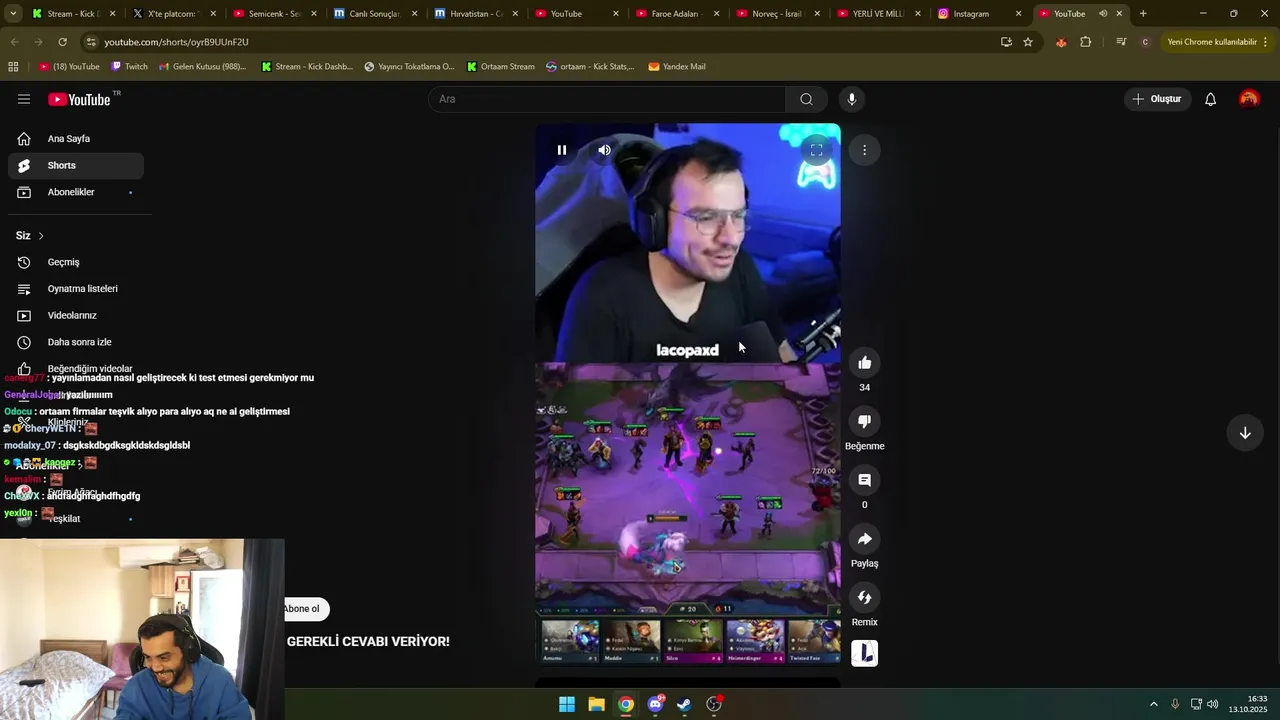
Task: Enter fullscreen on the Short
Action: coord(816,150)
